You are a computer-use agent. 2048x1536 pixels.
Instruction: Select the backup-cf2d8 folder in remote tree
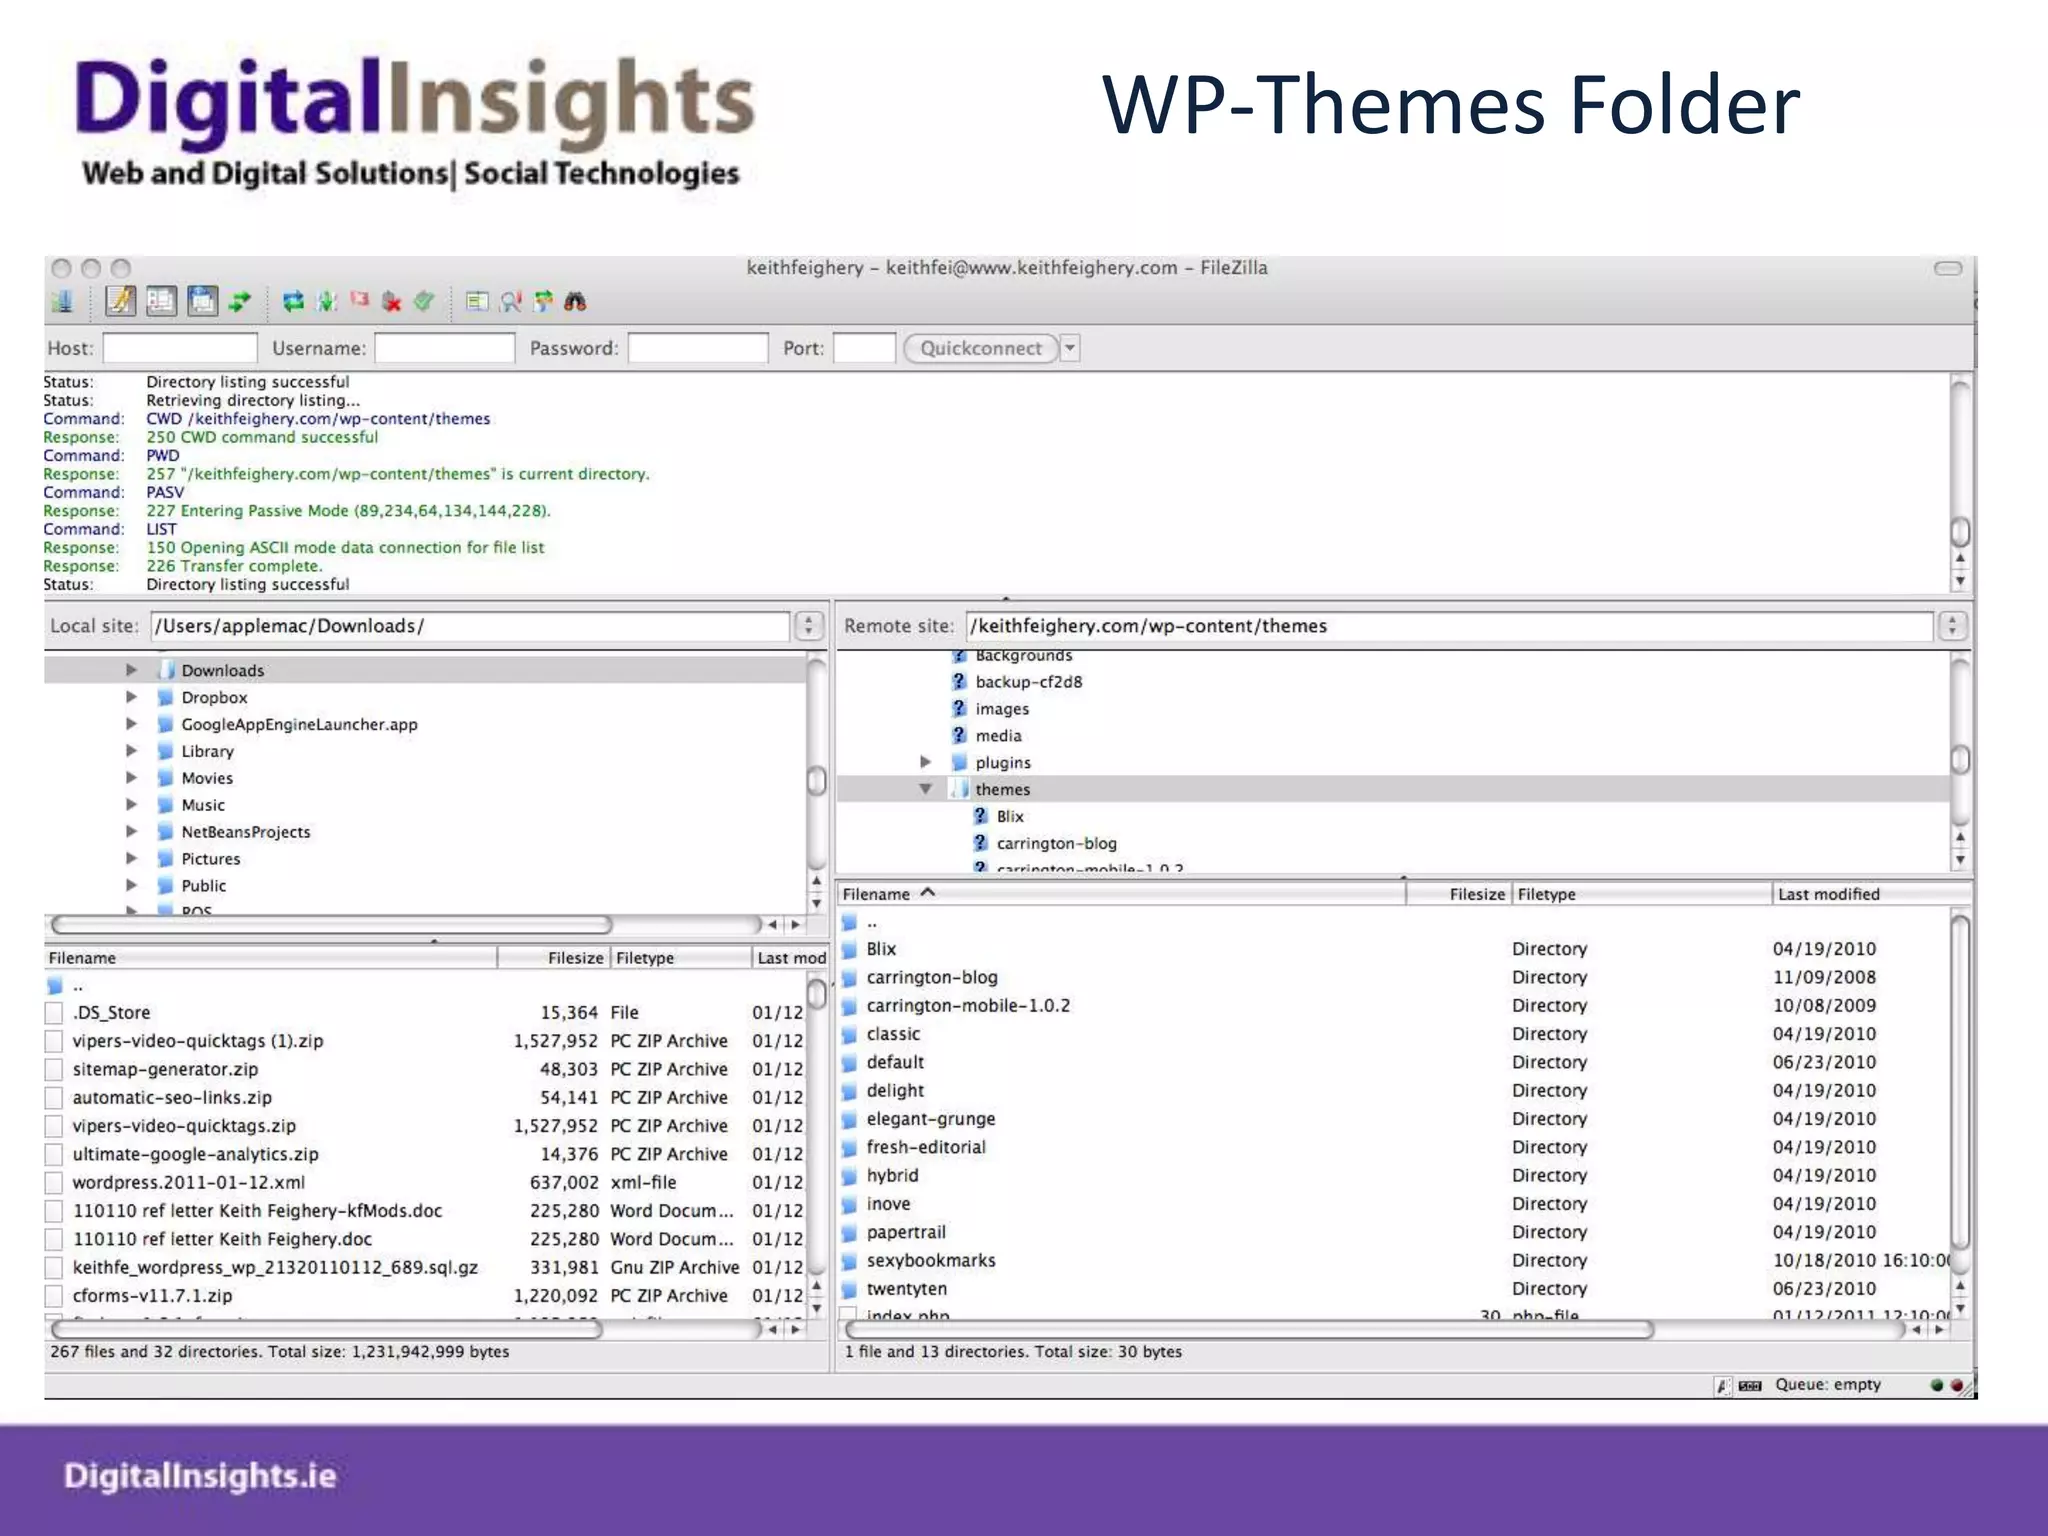1029,682
